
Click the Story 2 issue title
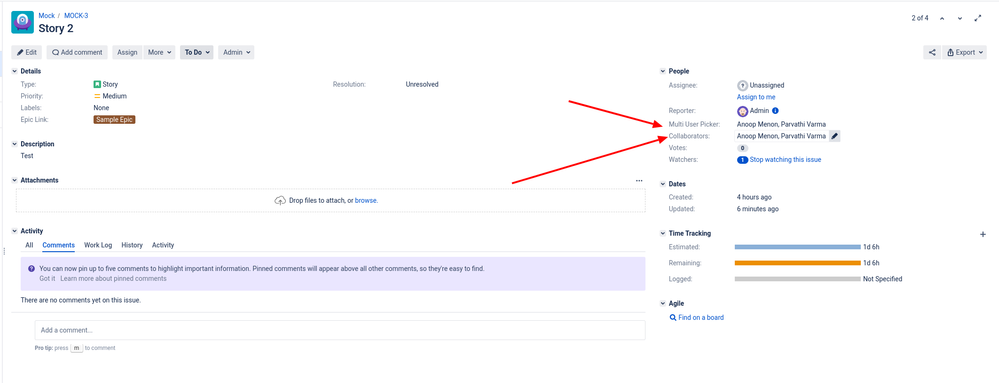point(56,29)
